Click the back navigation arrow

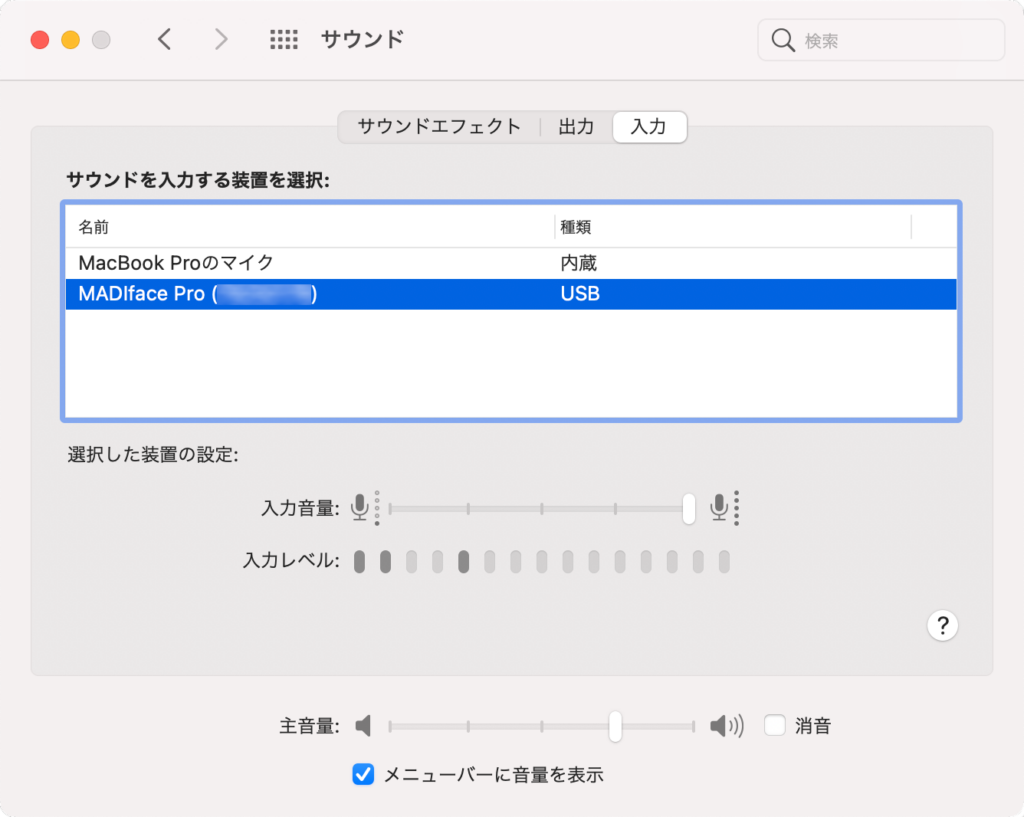[166, 39]
